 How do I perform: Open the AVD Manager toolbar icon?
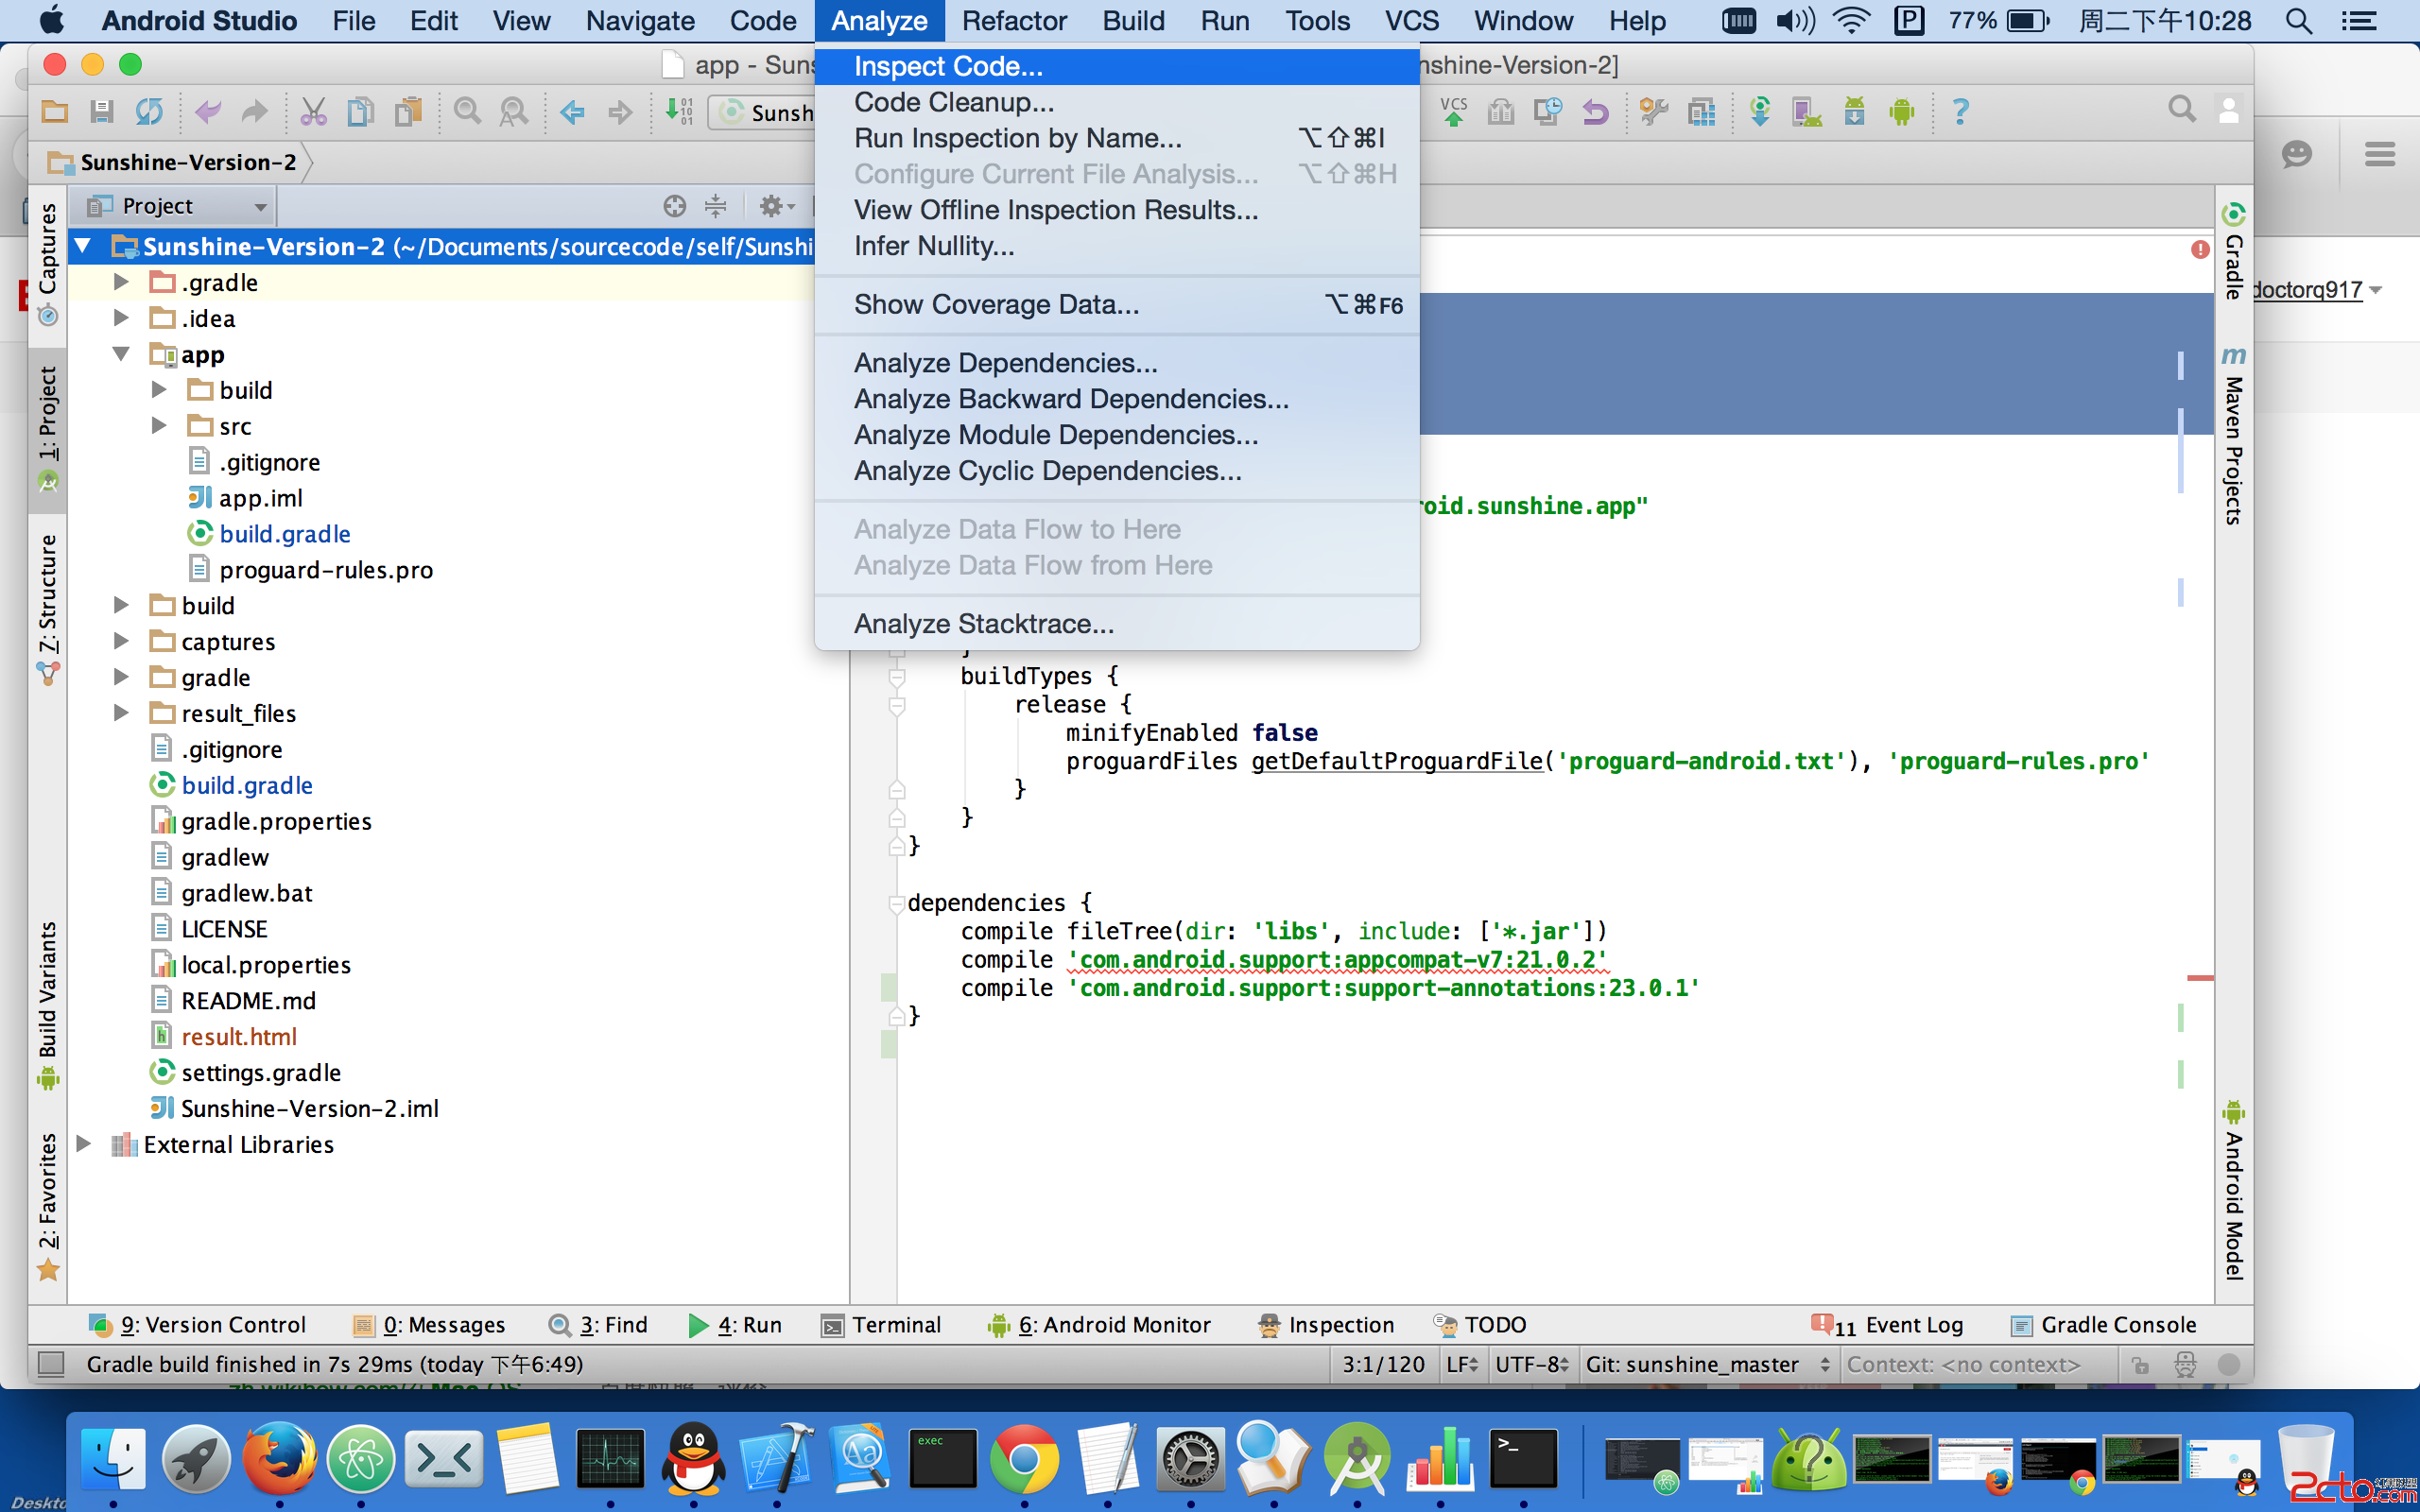(x=1806, y=112)
